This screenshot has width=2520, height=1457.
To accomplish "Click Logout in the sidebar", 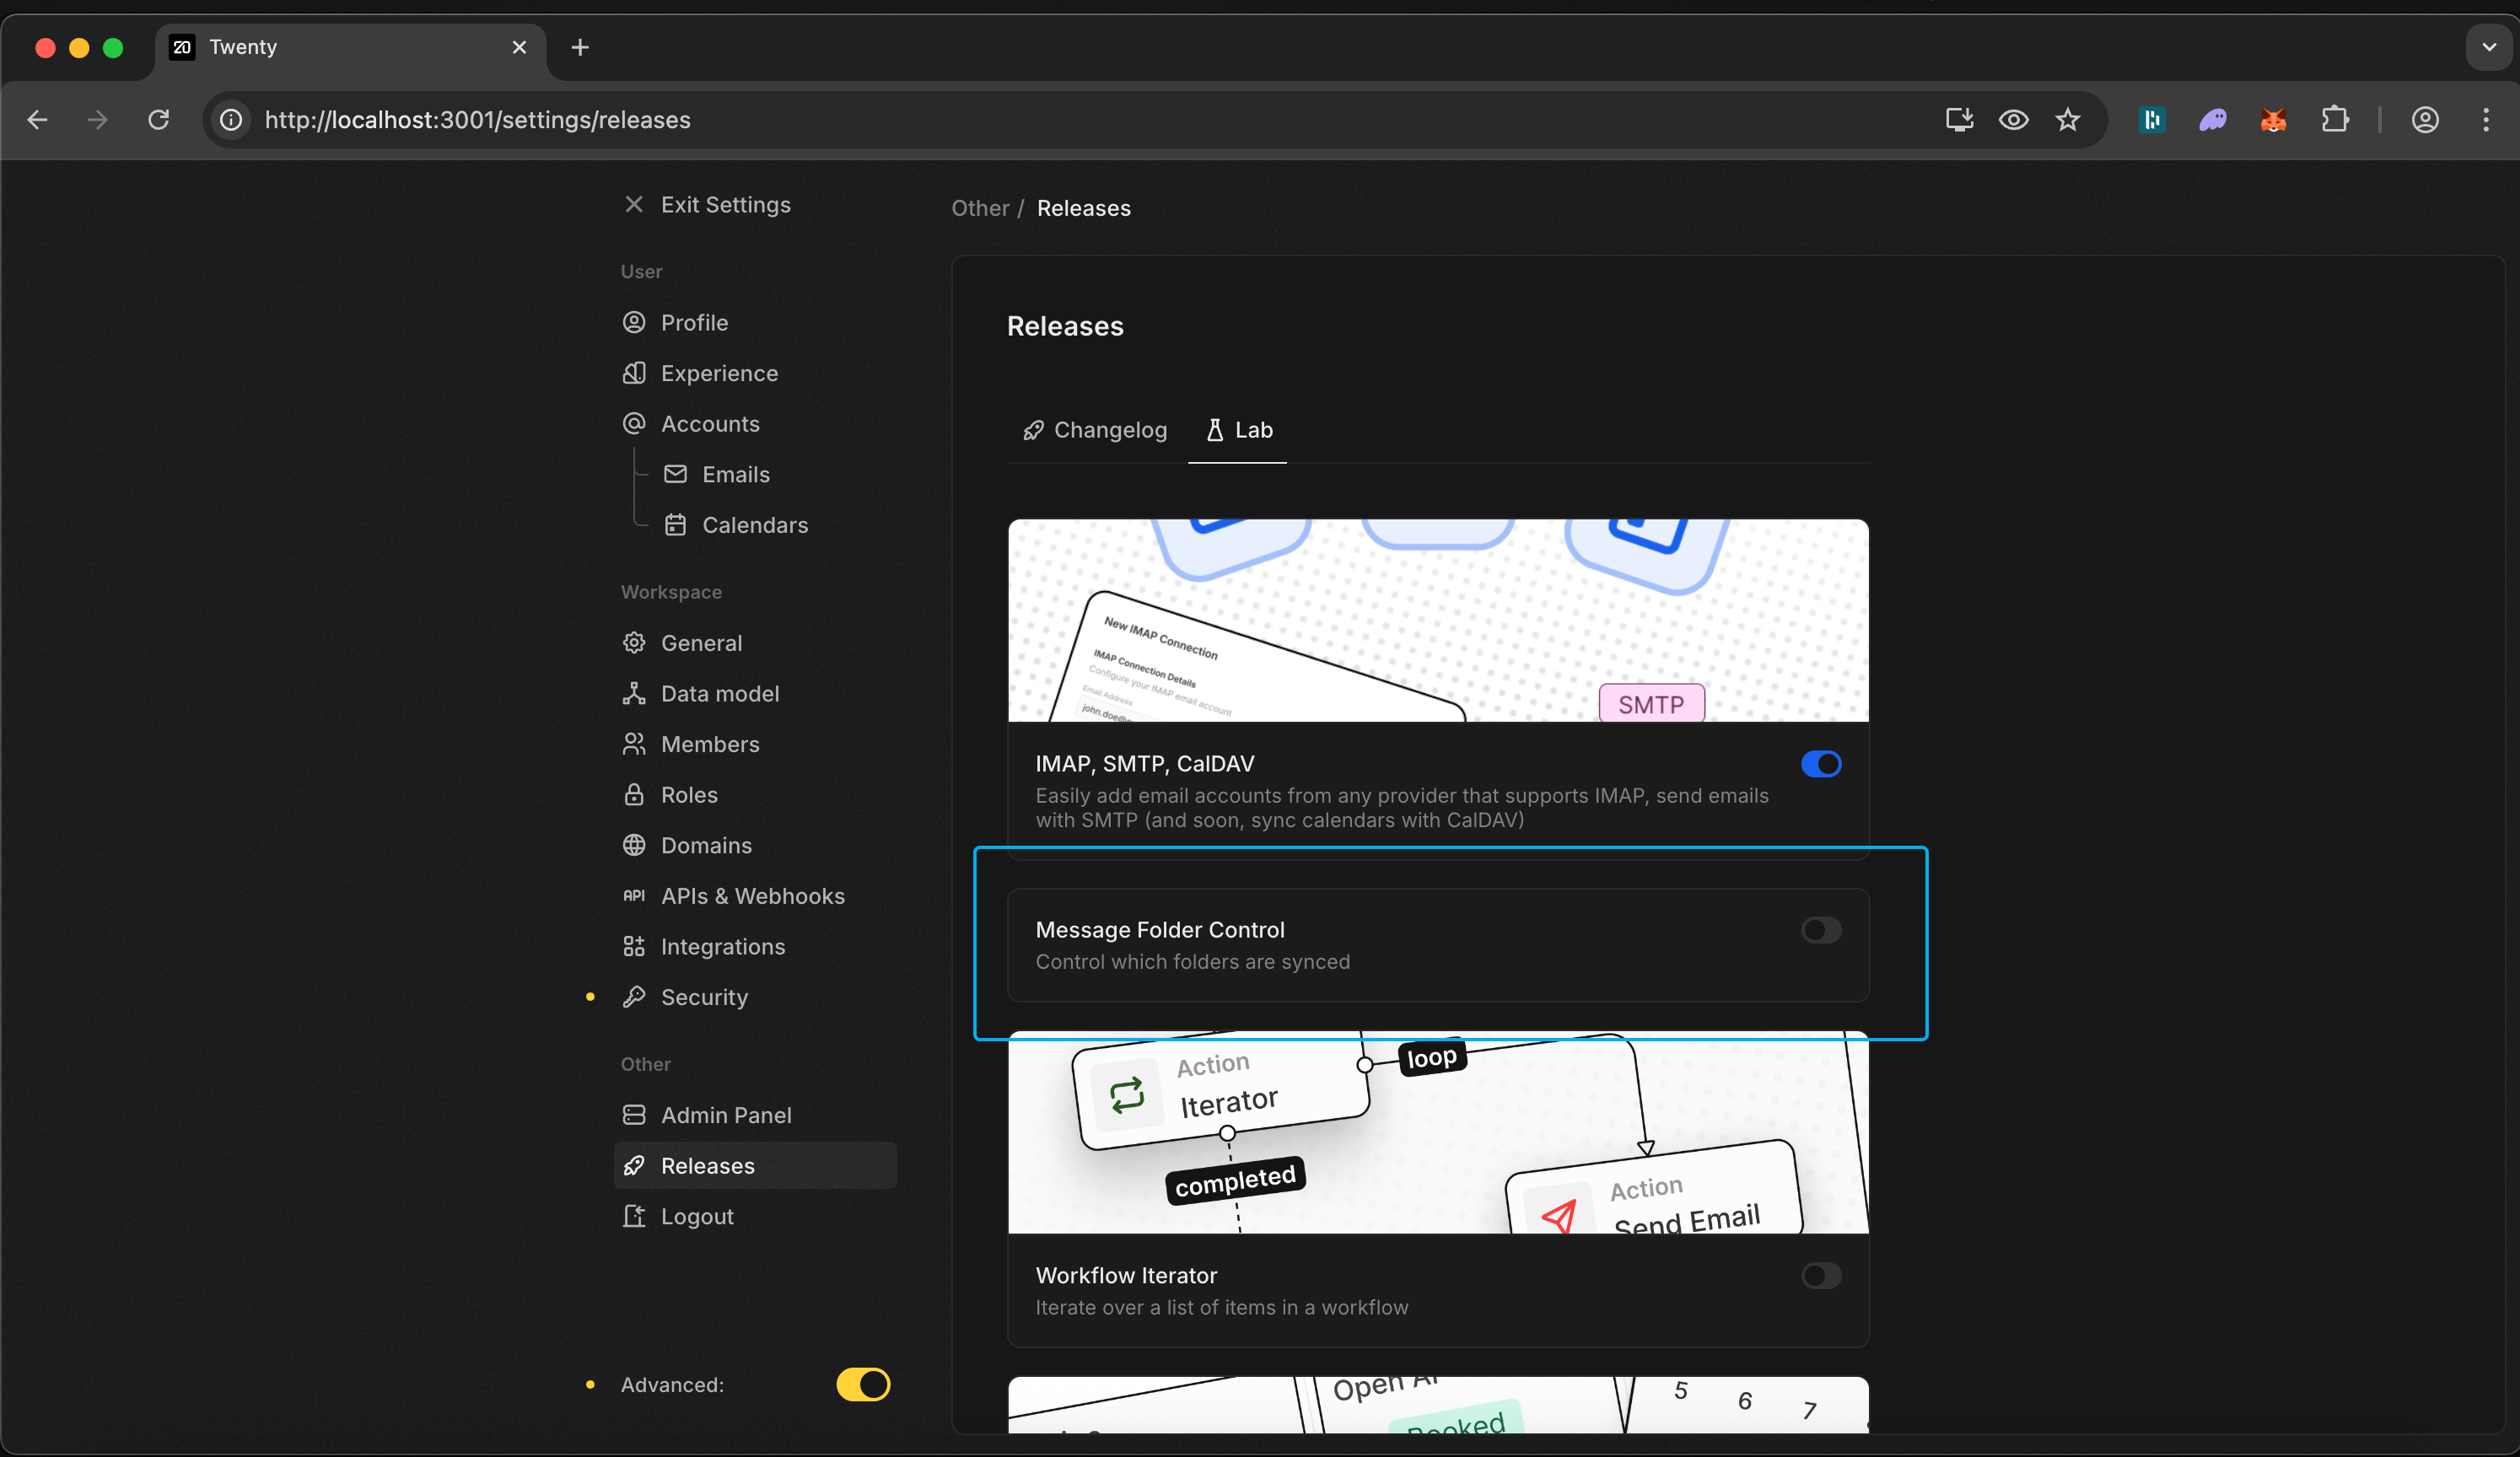I will [x=697, y=1216].
